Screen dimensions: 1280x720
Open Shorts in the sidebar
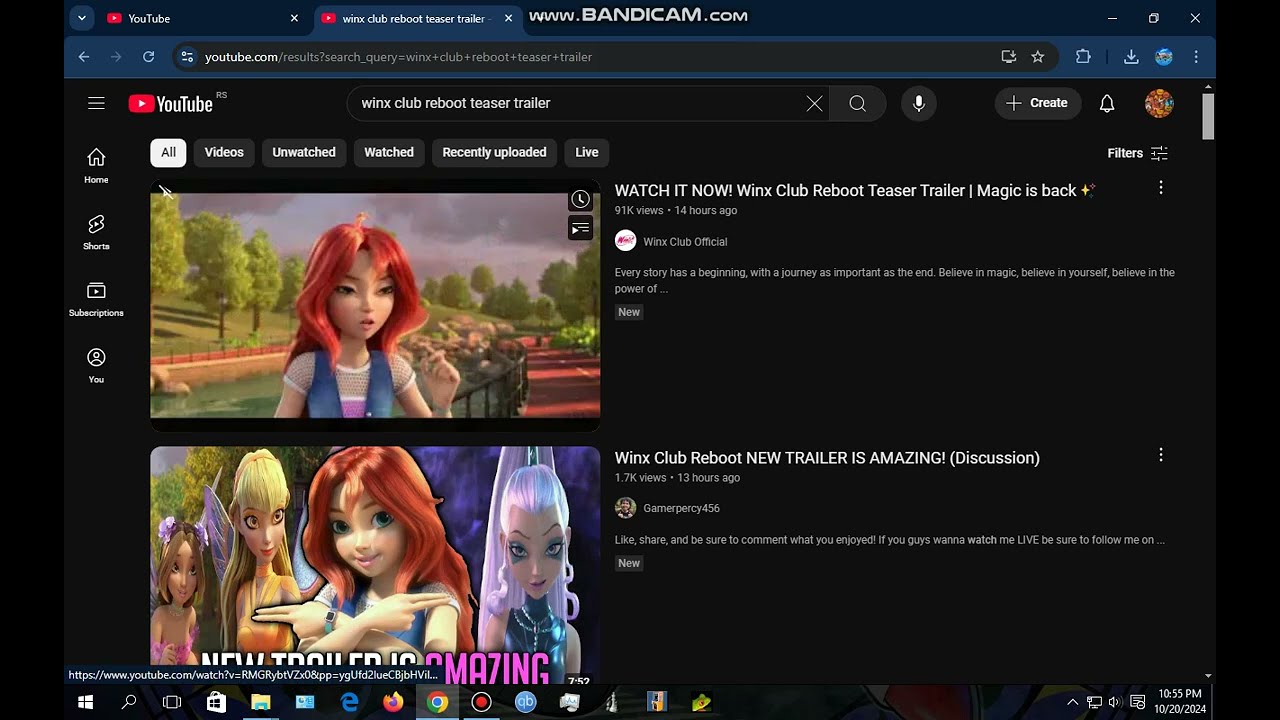pos(96,232)
